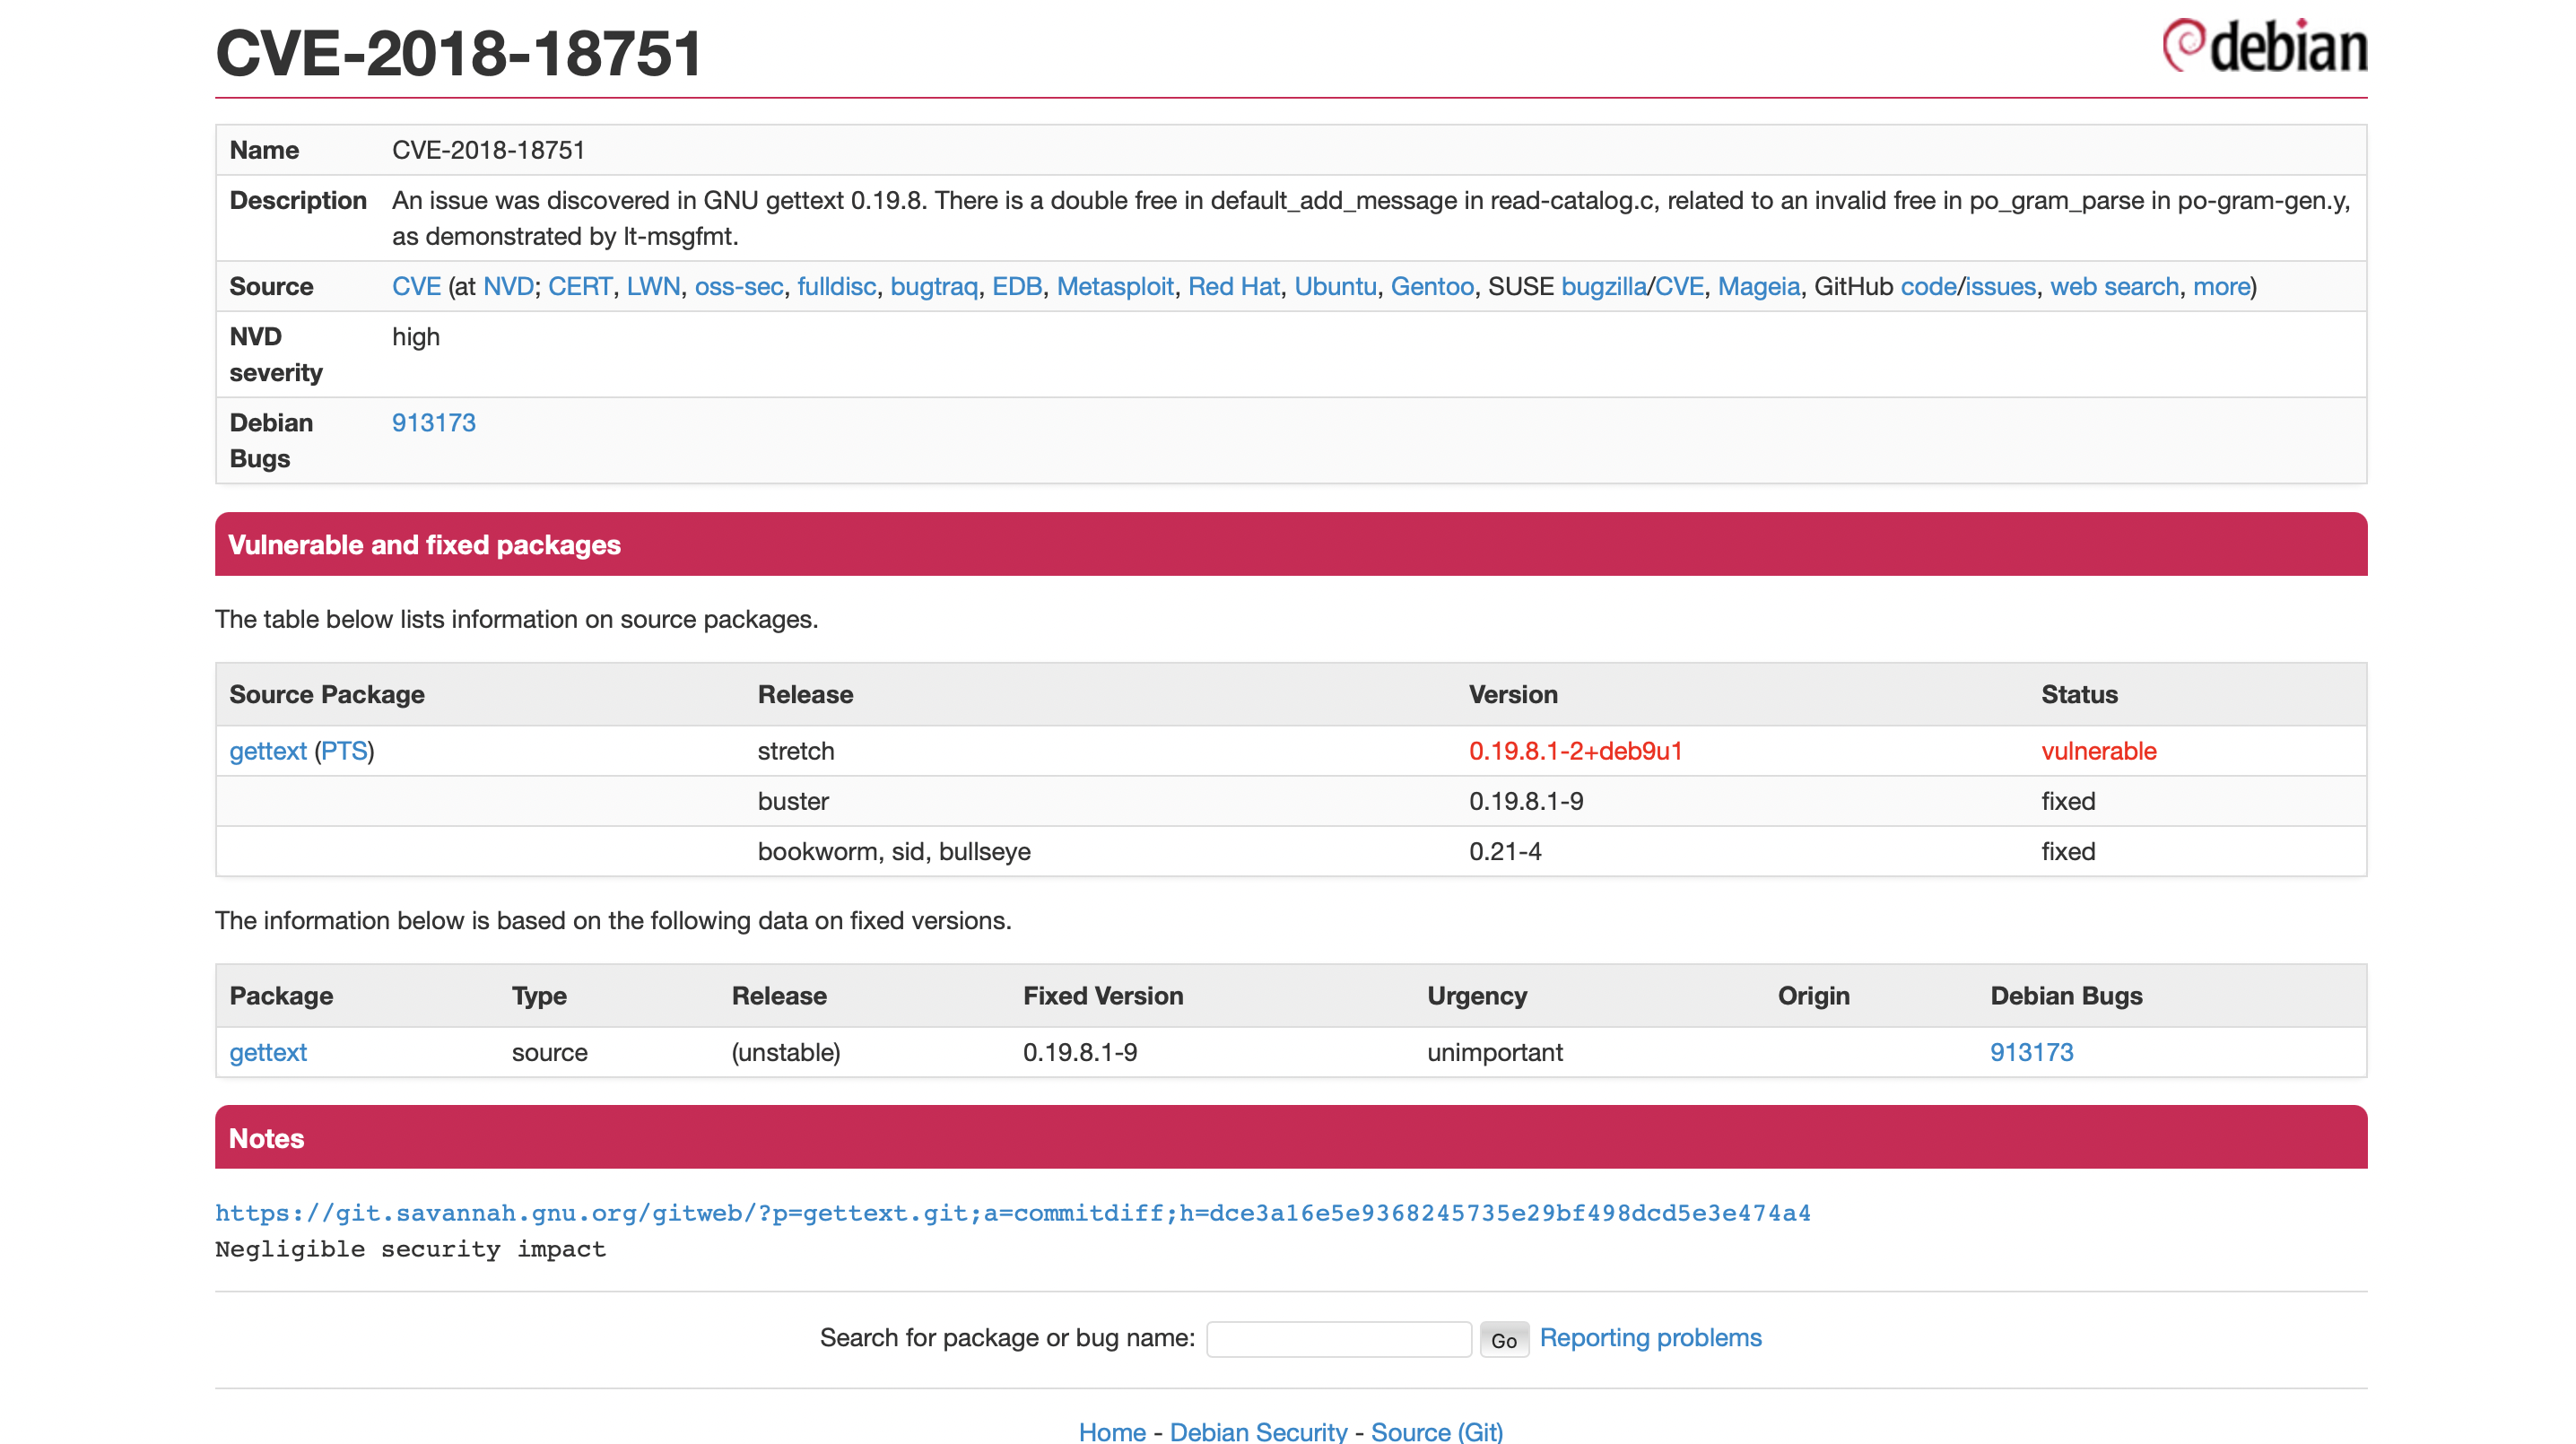Open the PTS link for gettext
2576x1444 pixels.
coord(344,751)
